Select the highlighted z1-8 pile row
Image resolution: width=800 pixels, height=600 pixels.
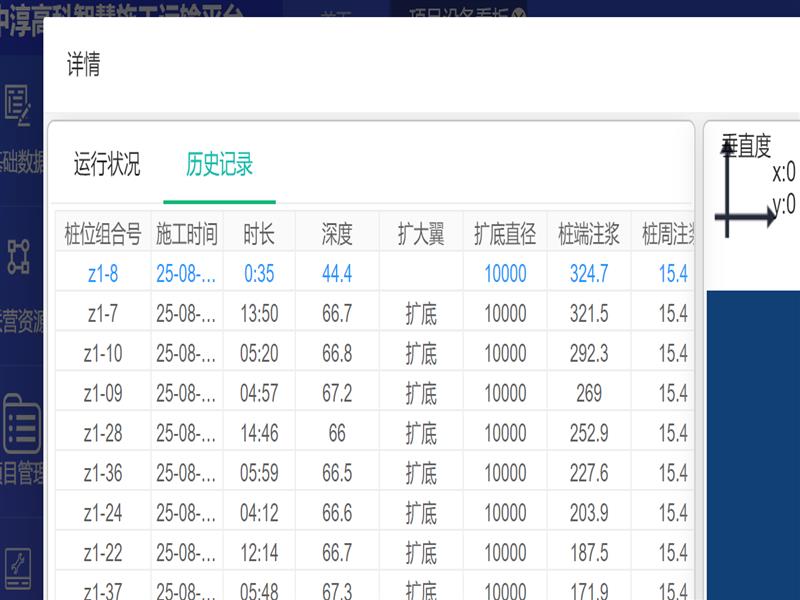coord(102,274)
